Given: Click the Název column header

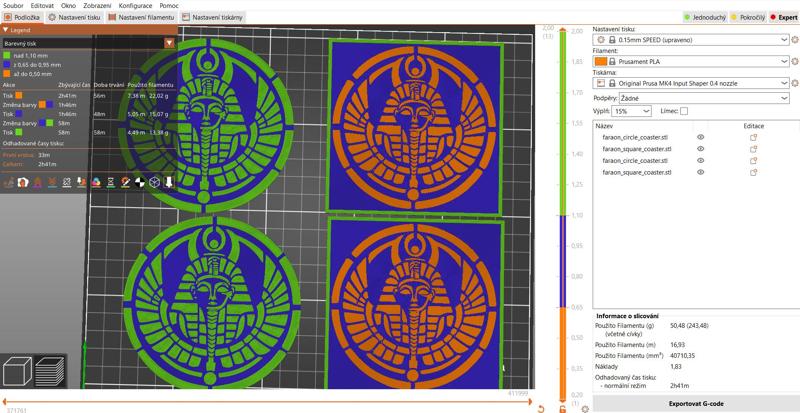Looking at the screenshot, I should pos(605,126).
